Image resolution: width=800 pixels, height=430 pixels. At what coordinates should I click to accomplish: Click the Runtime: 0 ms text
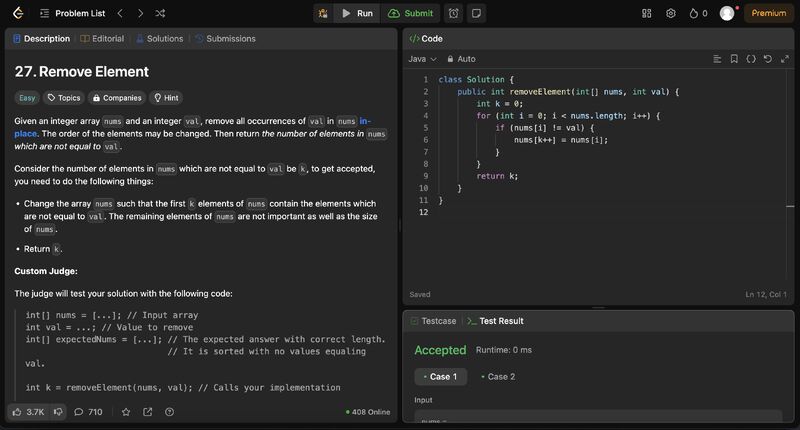click(504, 350)
